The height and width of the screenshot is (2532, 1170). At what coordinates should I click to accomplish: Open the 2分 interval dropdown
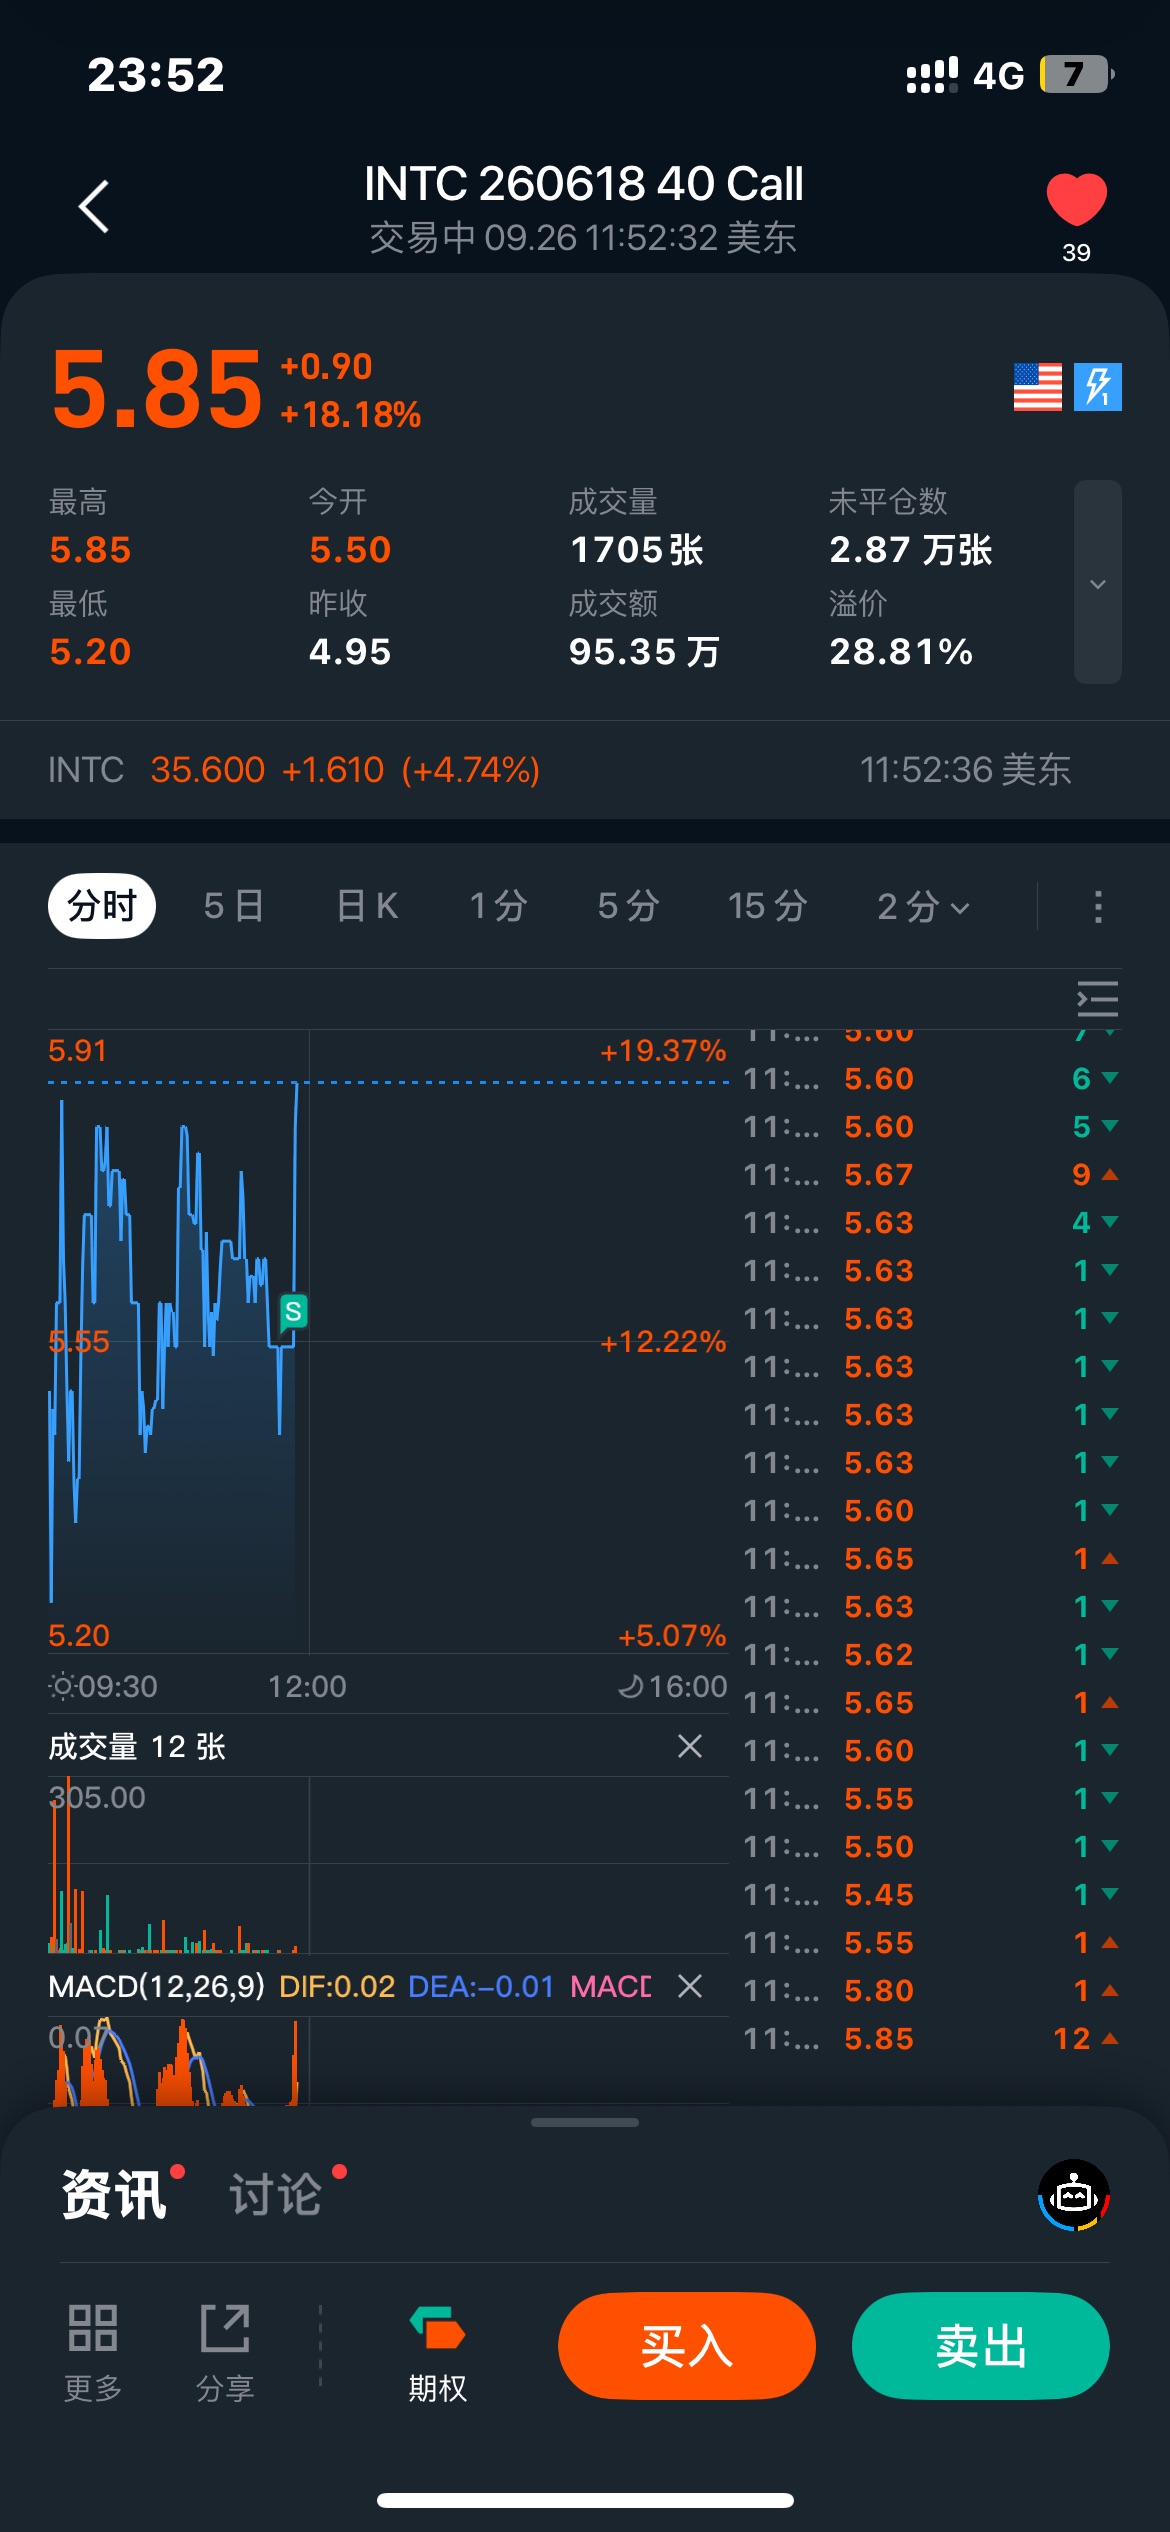tap(922, 906)
